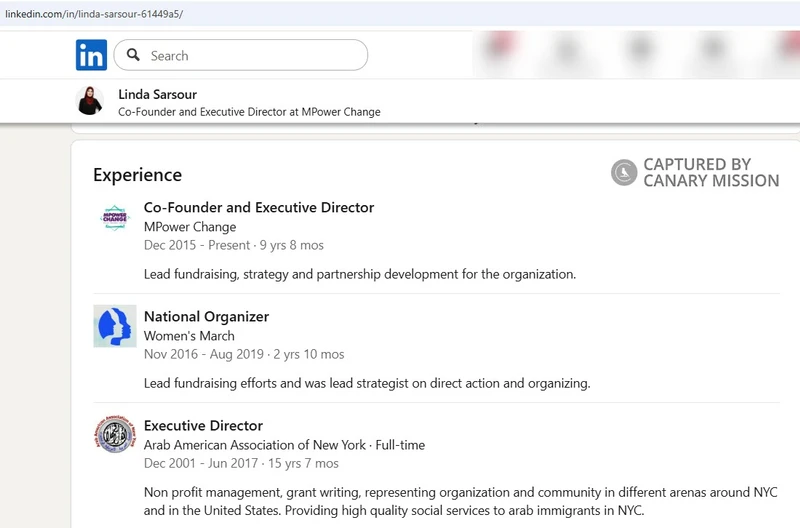Click the Arab American Association logo

[115, 435]
